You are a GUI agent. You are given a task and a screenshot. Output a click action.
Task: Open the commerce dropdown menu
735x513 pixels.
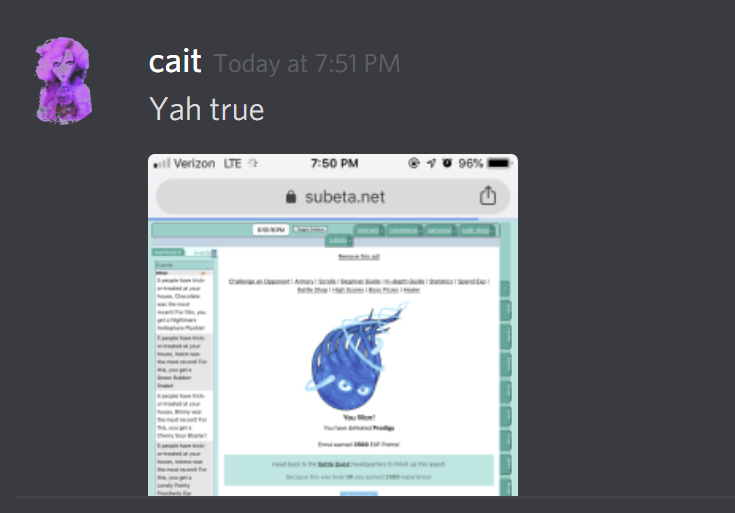[404, 230]
